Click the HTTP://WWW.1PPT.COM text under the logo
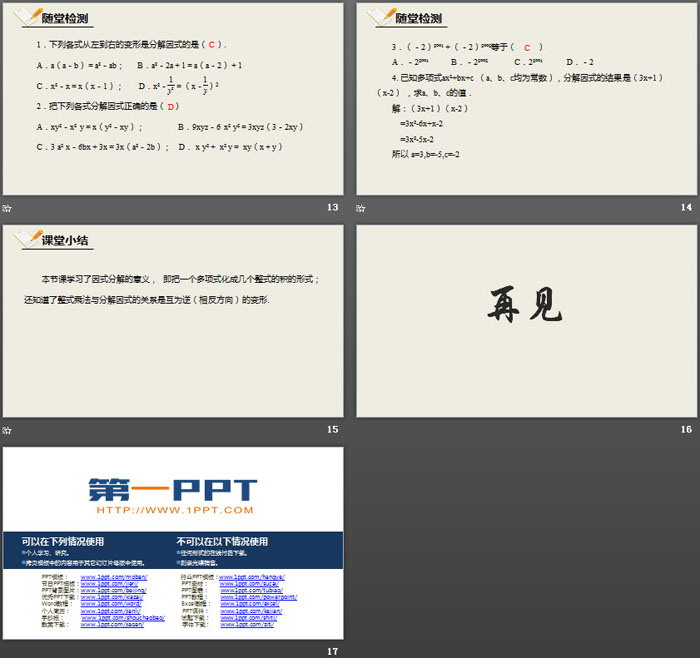Image resolution: width=700 pixels, height=658 pixels. (x=172, y=511)
